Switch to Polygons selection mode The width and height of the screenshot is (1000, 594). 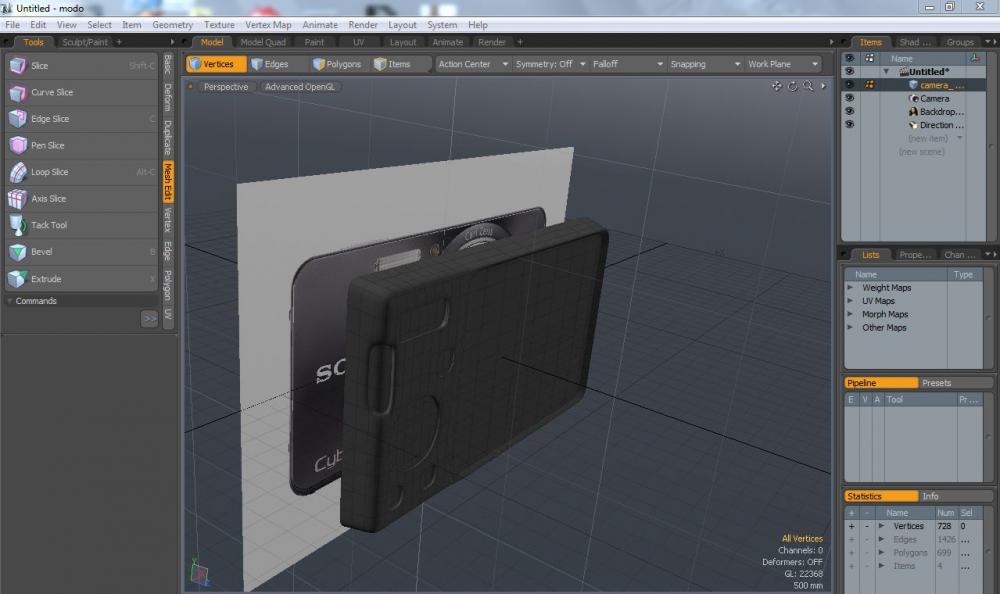click(337, 64)
